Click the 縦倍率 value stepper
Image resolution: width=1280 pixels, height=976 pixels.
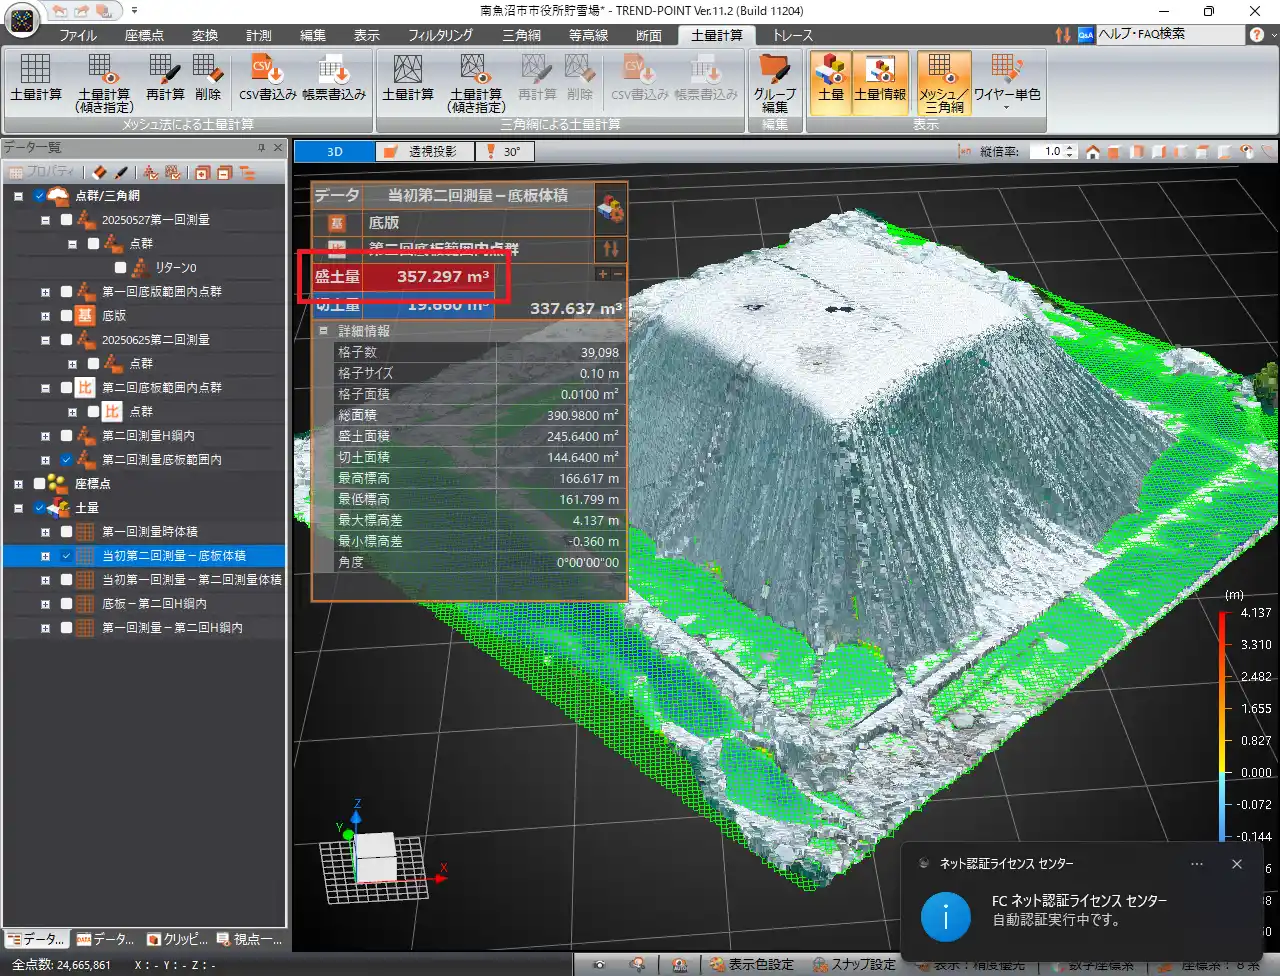click(x=1070, y=152)
